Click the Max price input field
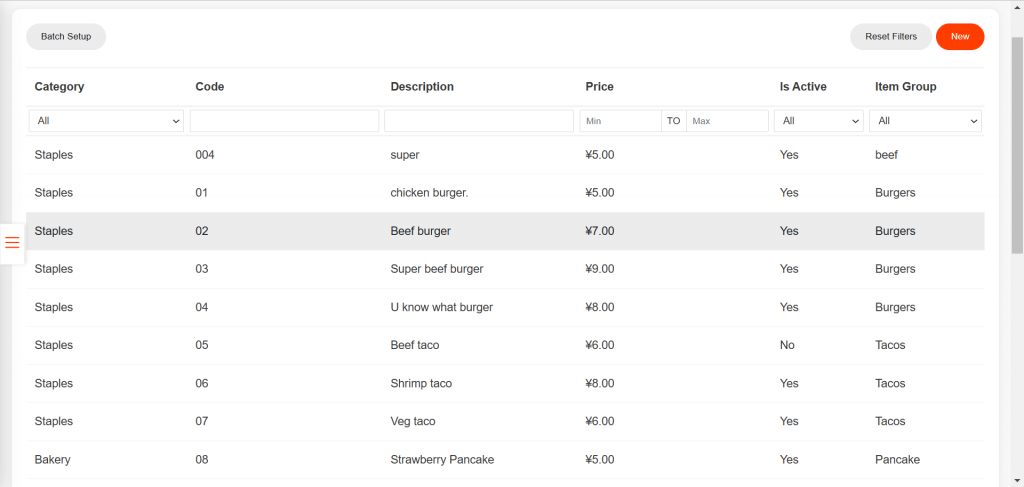The width and height of the screenshot is (1024, 487). coord(727,121)
